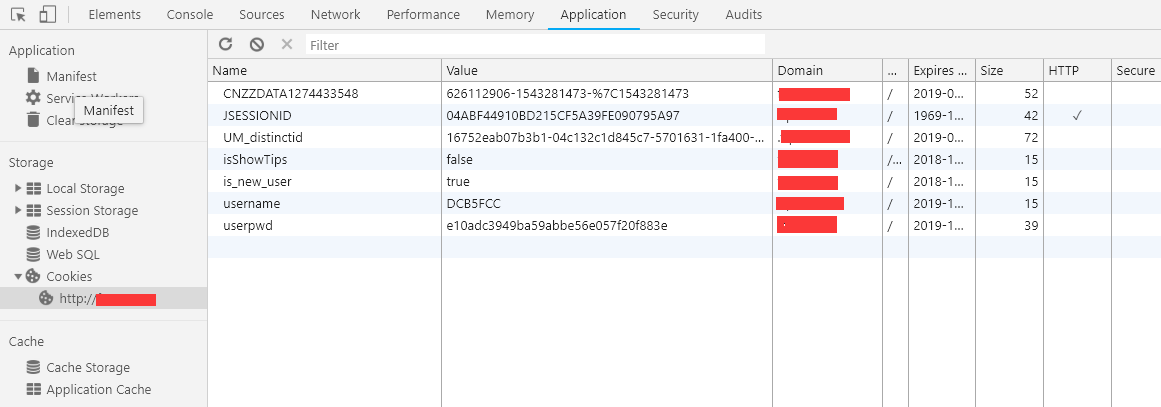Click the delete selected cookie X icon
The height and width of the screenshot is (407, 1161).
point(286,45)
